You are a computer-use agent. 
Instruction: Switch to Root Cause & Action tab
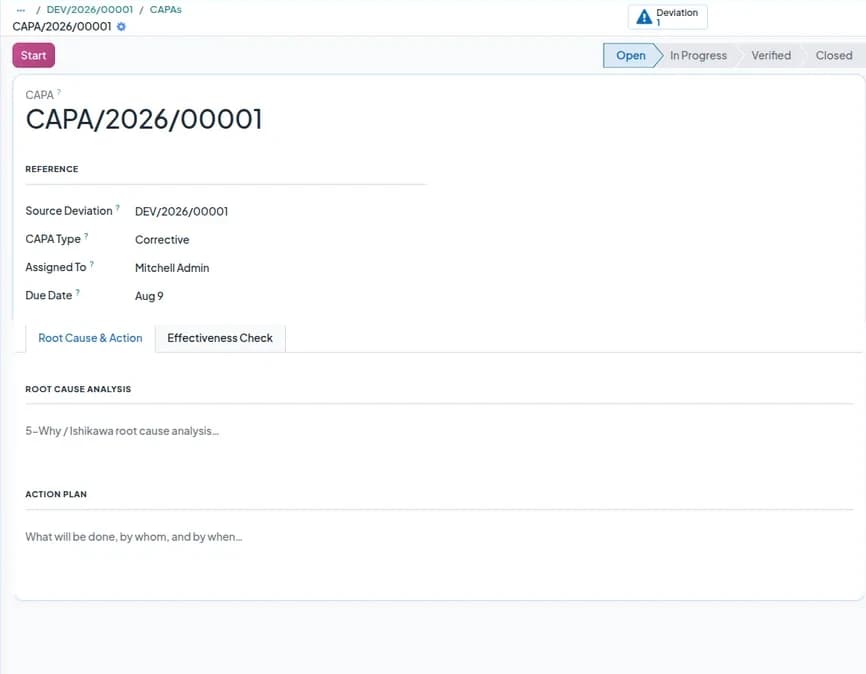(x=90, y=338)
